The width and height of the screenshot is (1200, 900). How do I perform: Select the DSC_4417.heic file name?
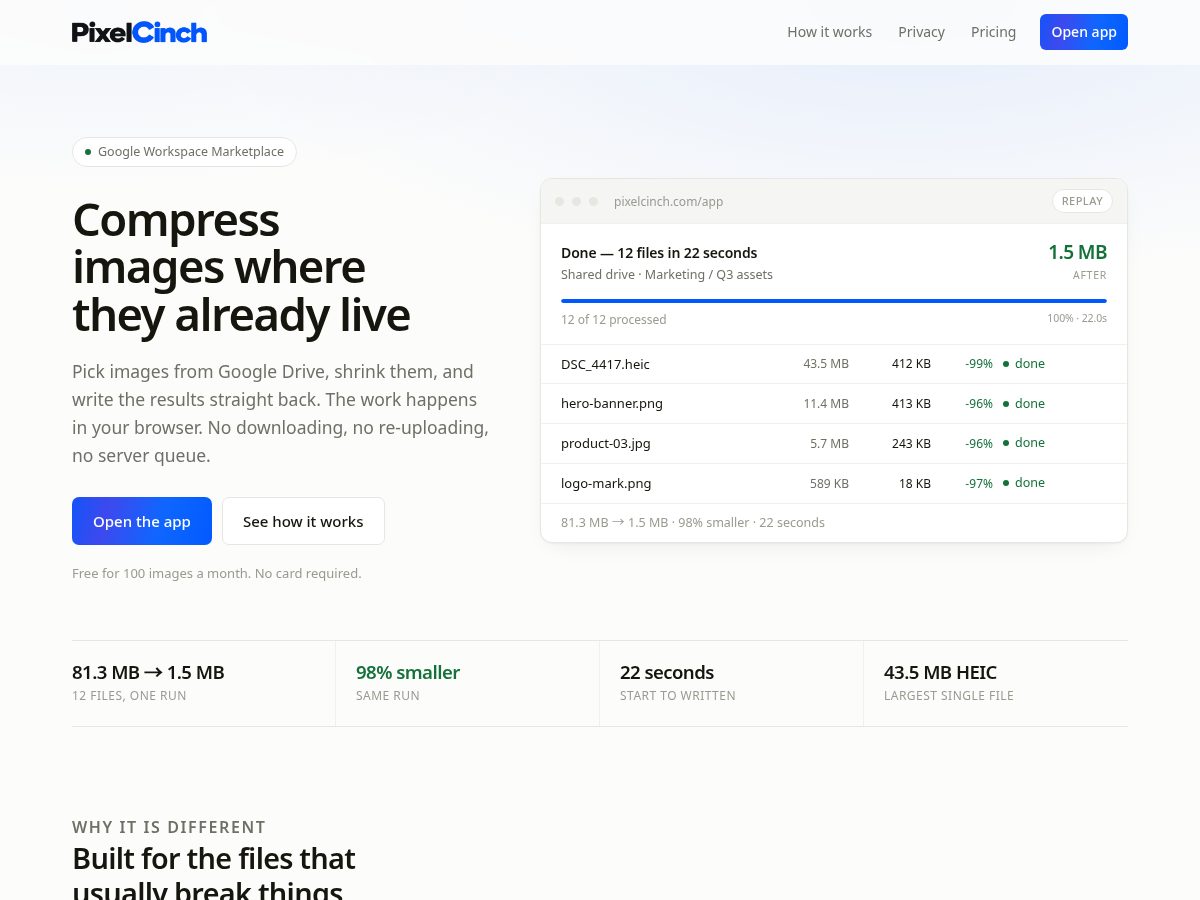pyautogui.click(x=605, y=364)
